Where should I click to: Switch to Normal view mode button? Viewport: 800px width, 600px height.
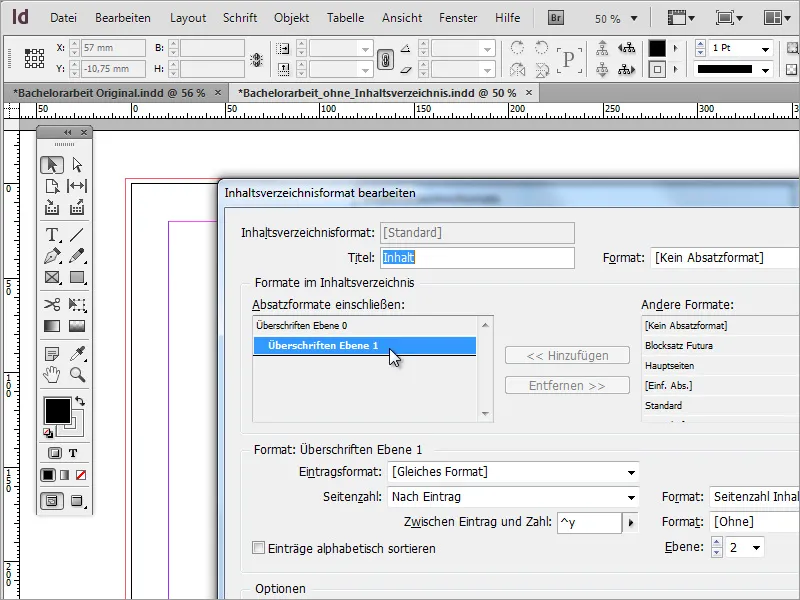[52, 501]
